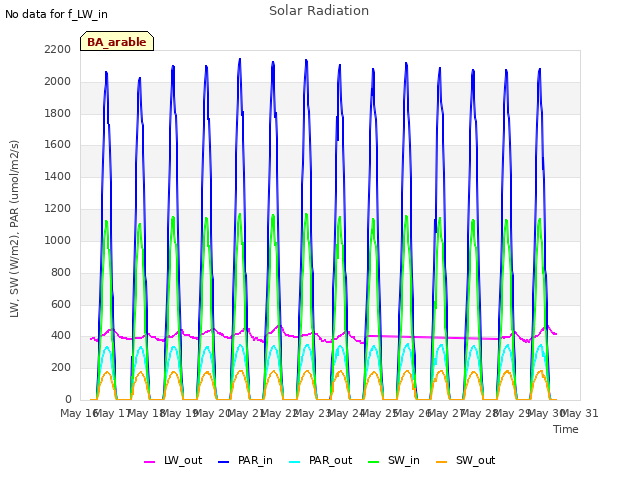This screenshot has width=640, height=480.
Task: Click the 200 y-axis tick label
Action: pos(61,368)
